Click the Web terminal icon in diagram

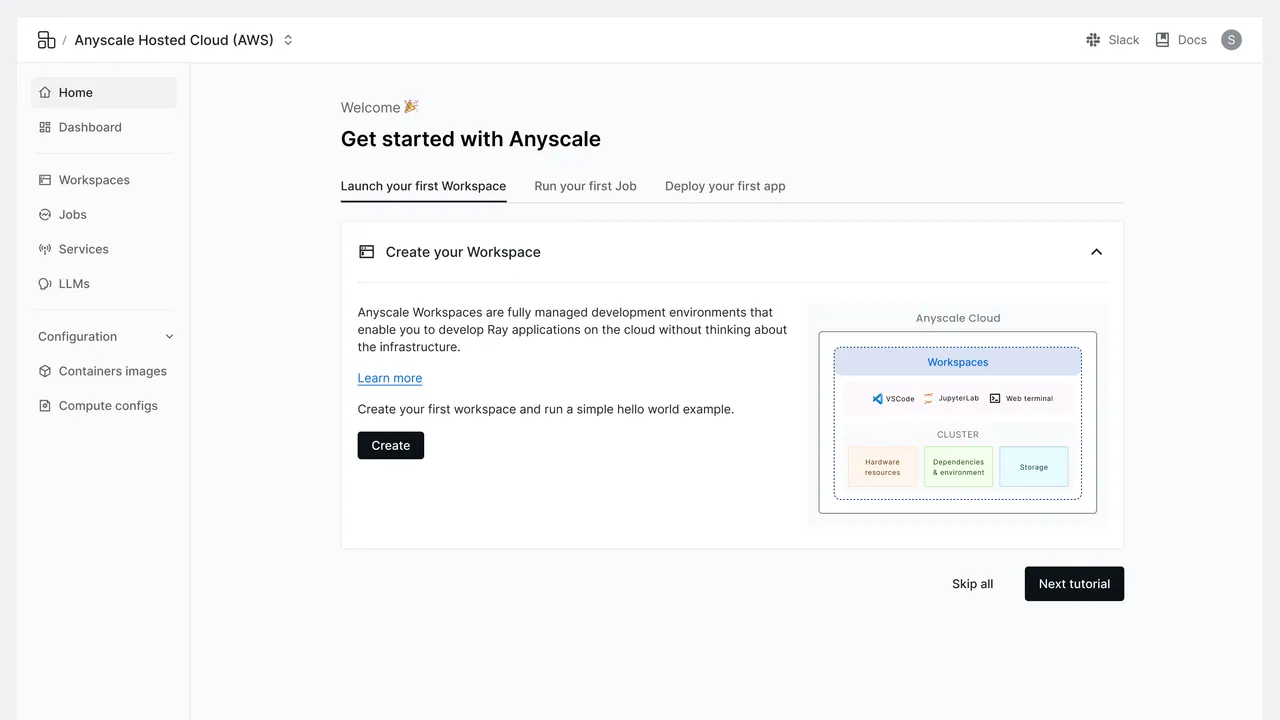coord(995,398)
